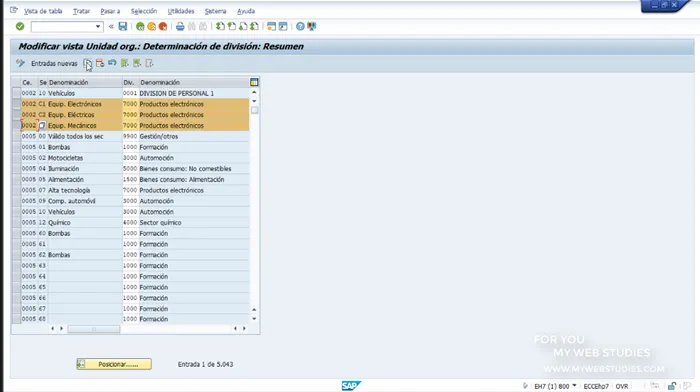Open the Vista de tabla menu
This screenshot has height=392, width=700.
pos(43,11)
